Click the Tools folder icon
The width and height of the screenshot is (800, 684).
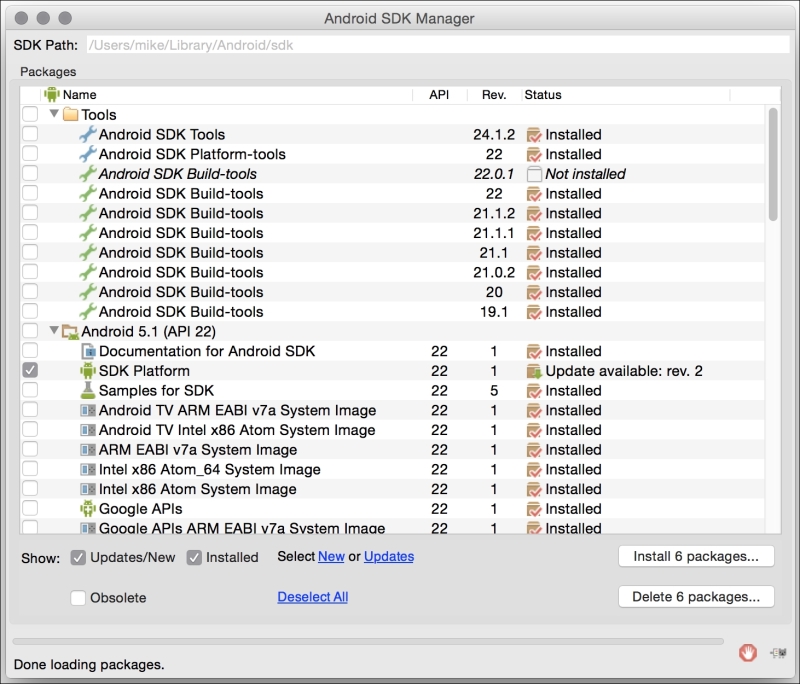coord(70,114)
